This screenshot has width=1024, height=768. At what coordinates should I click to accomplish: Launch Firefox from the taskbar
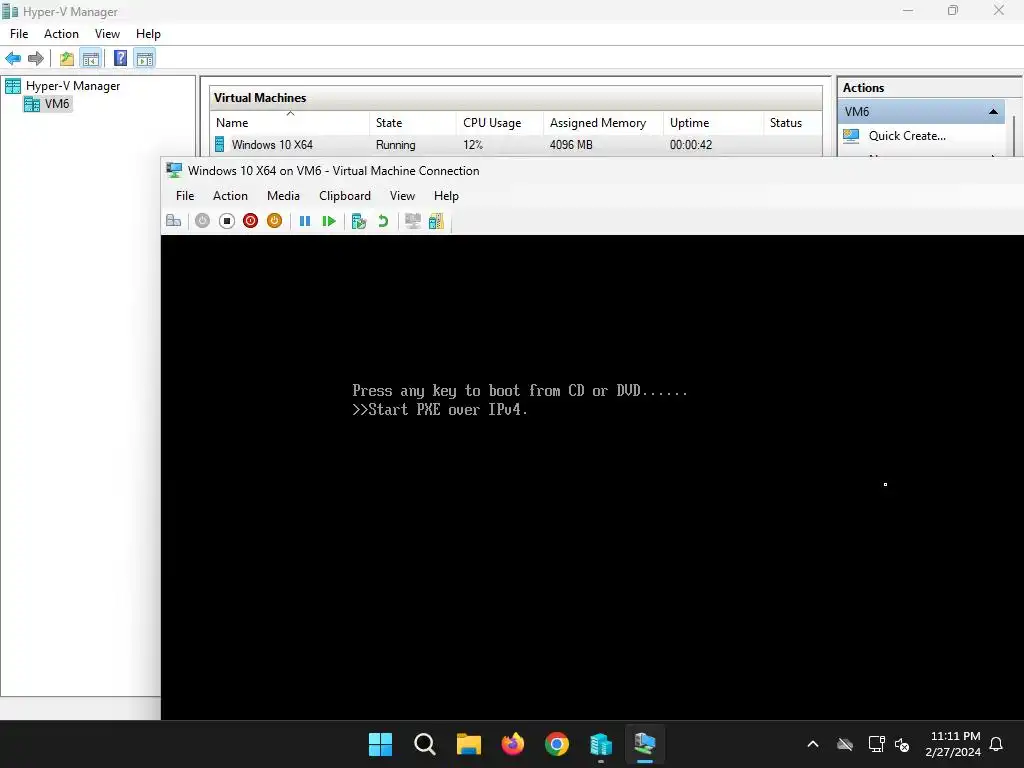pos(513,744)
